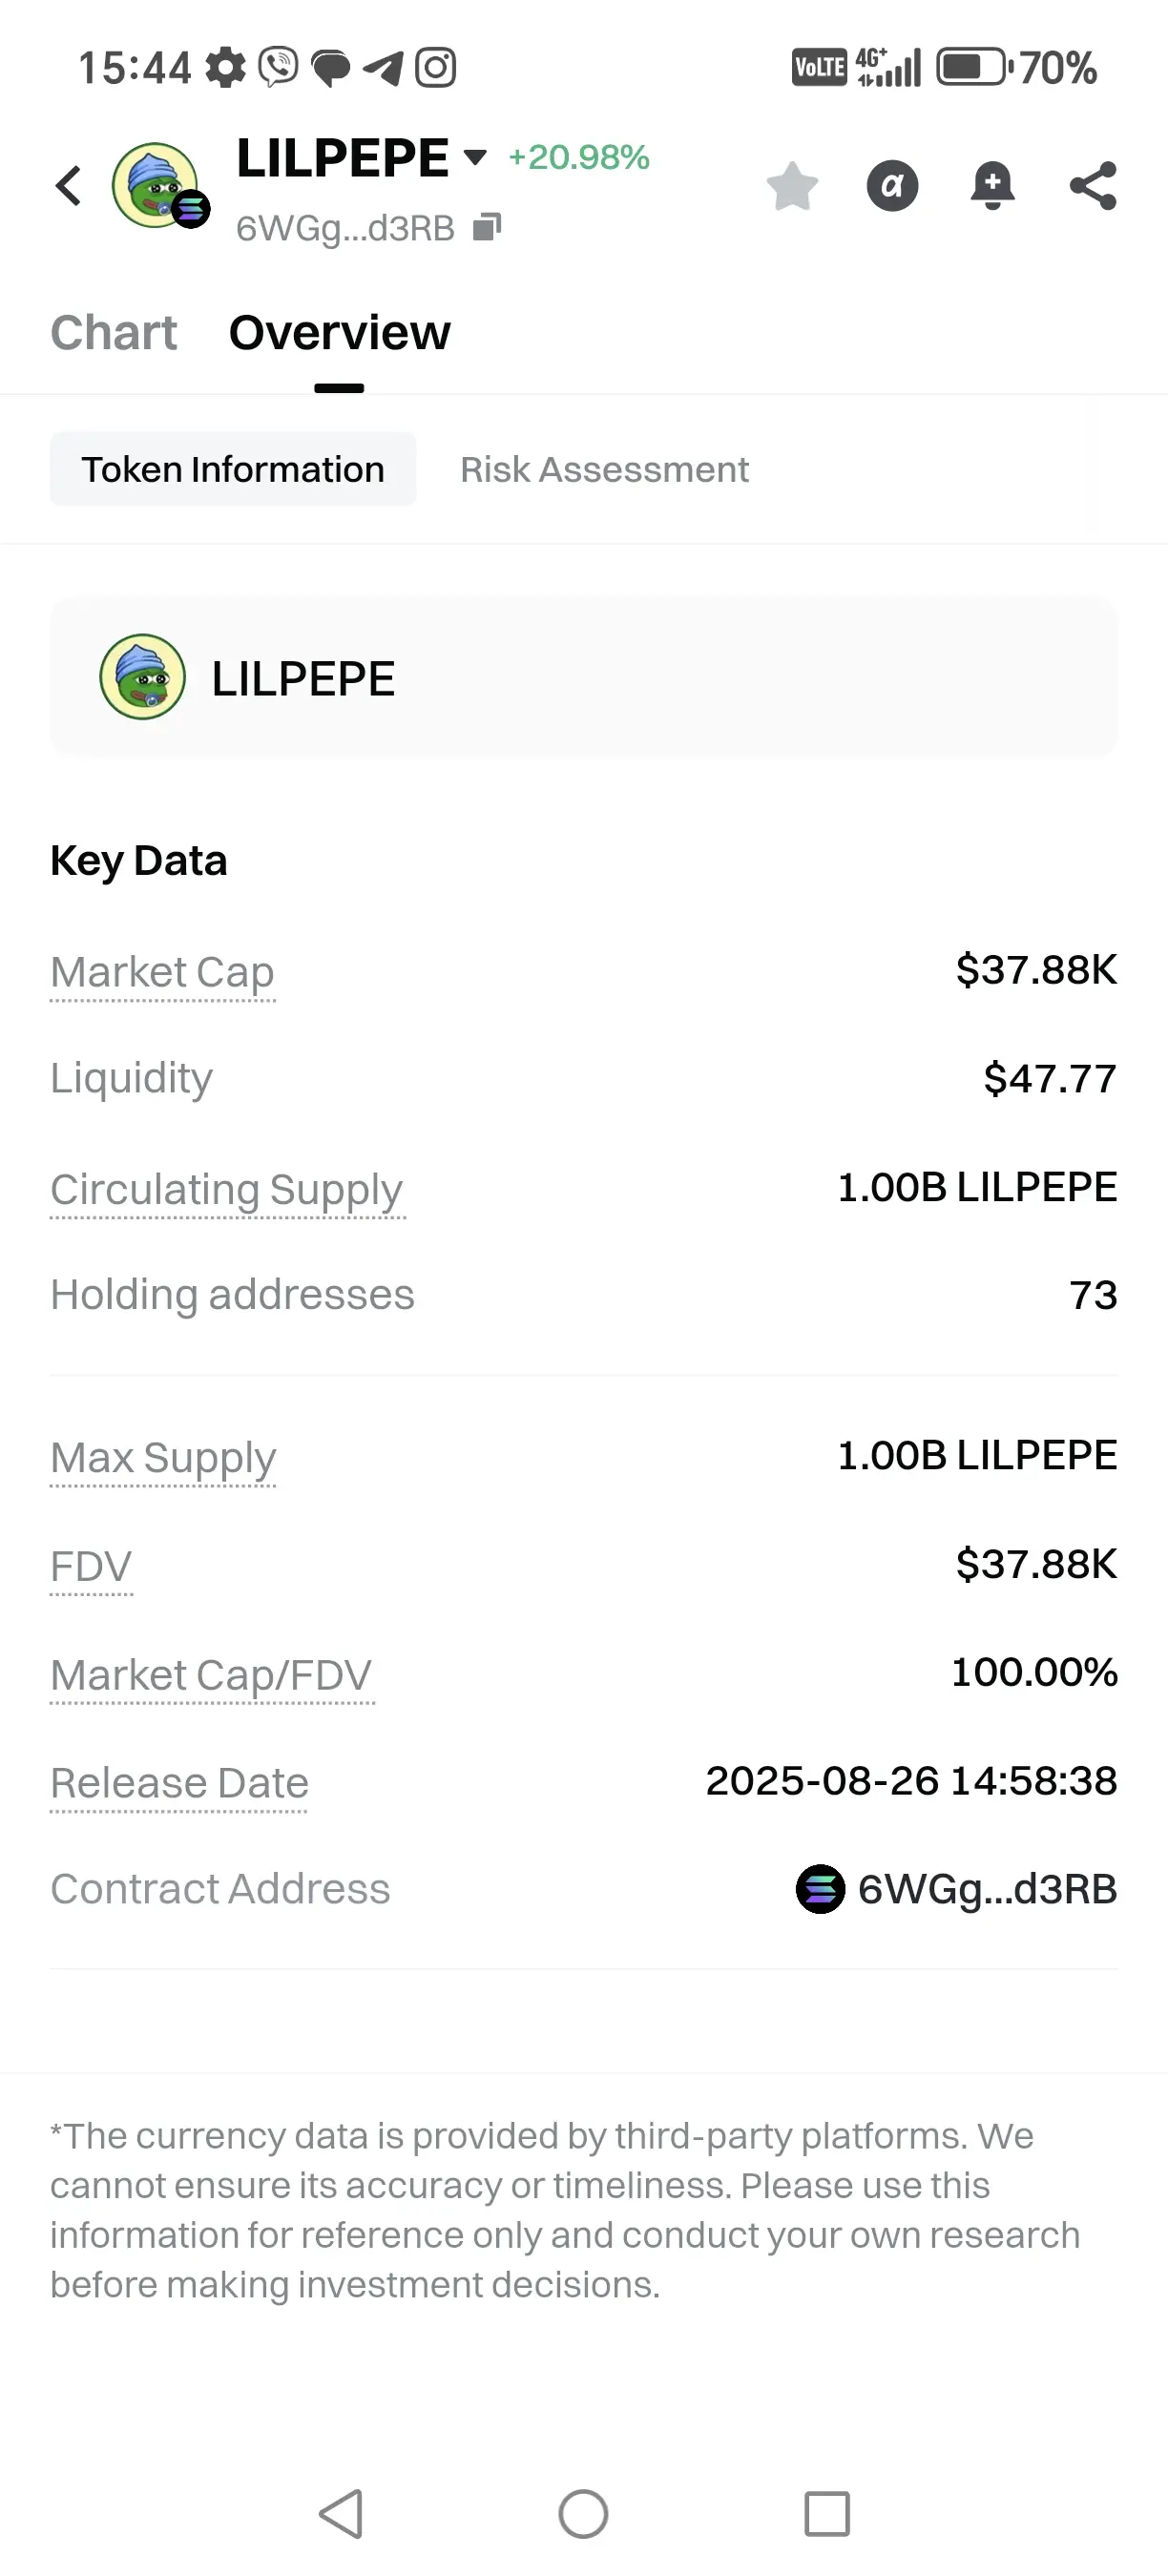The height and width of the screenshot is (2576, 1168).
Task: Switch to the Chart tab
Action: [x=113, y=333]
